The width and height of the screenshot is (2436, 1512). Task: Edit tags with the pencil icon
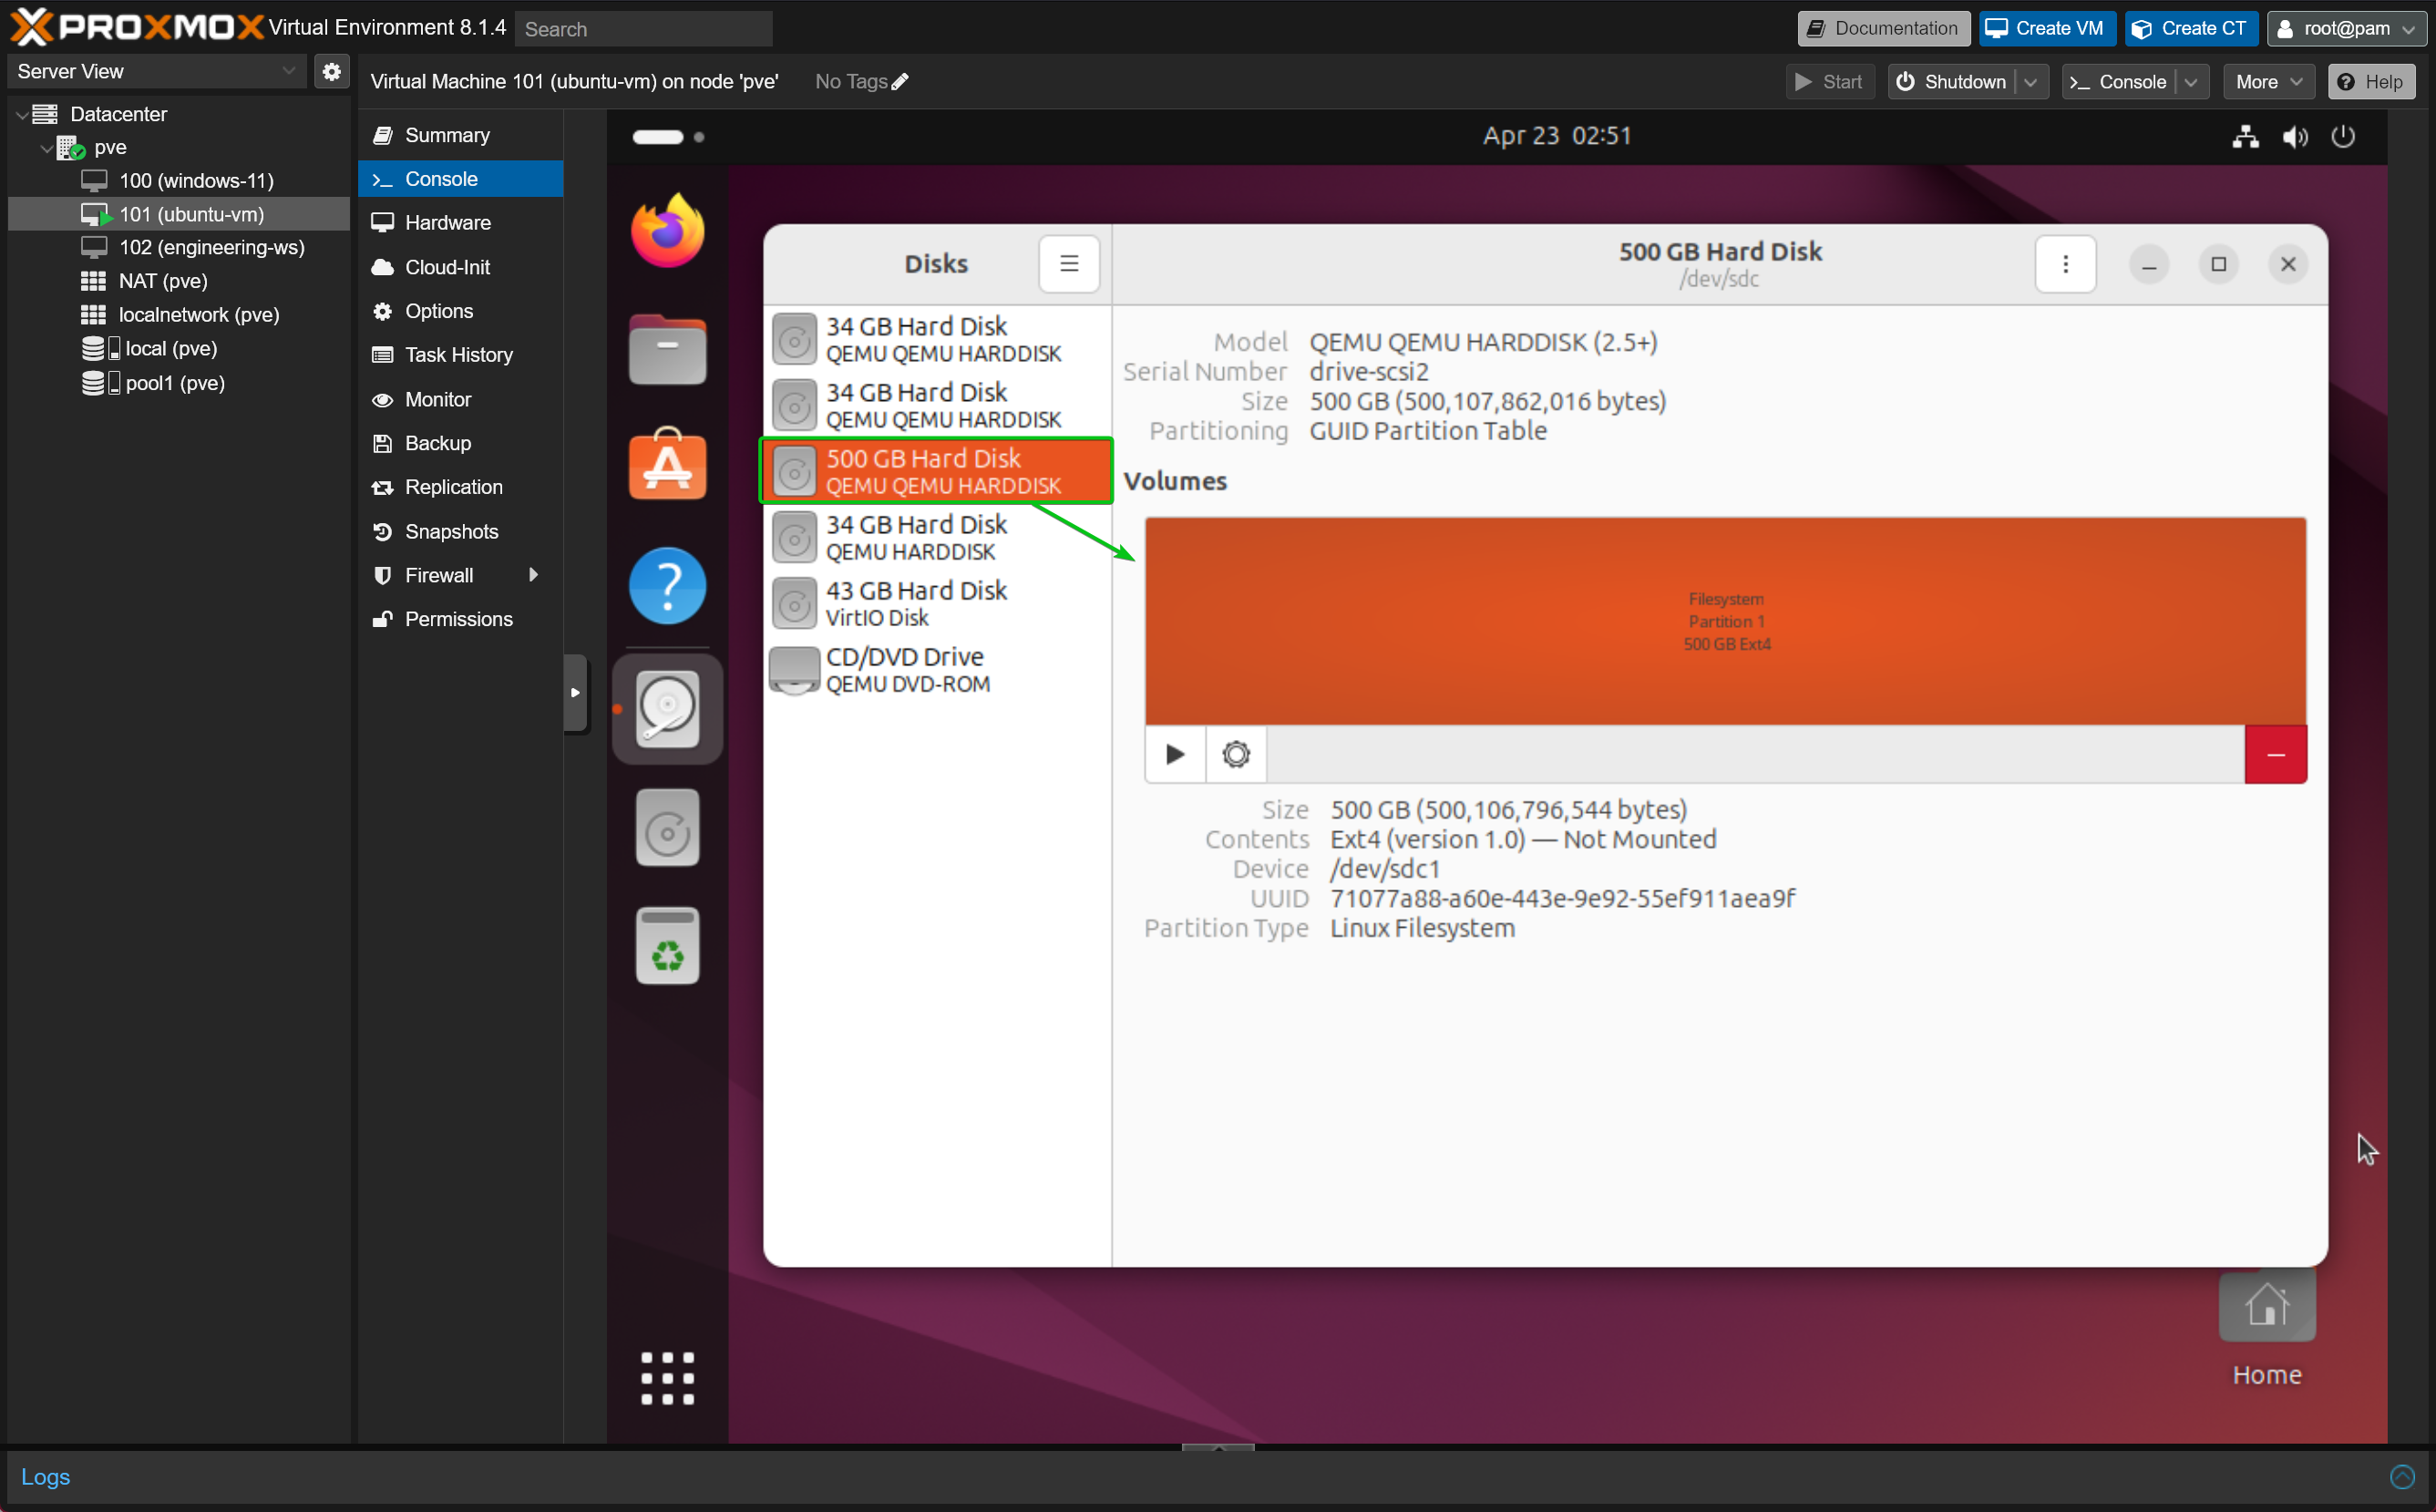[x=900, y=81]
